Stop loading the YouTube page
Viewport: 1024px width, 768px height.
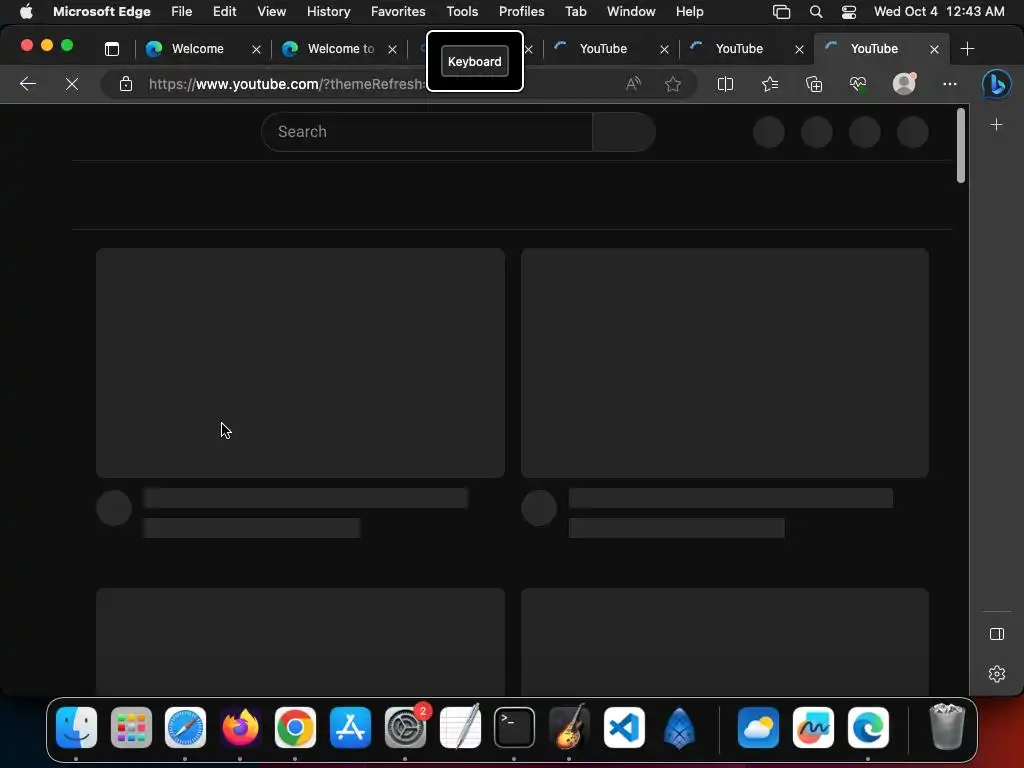(x=72, y=84)
